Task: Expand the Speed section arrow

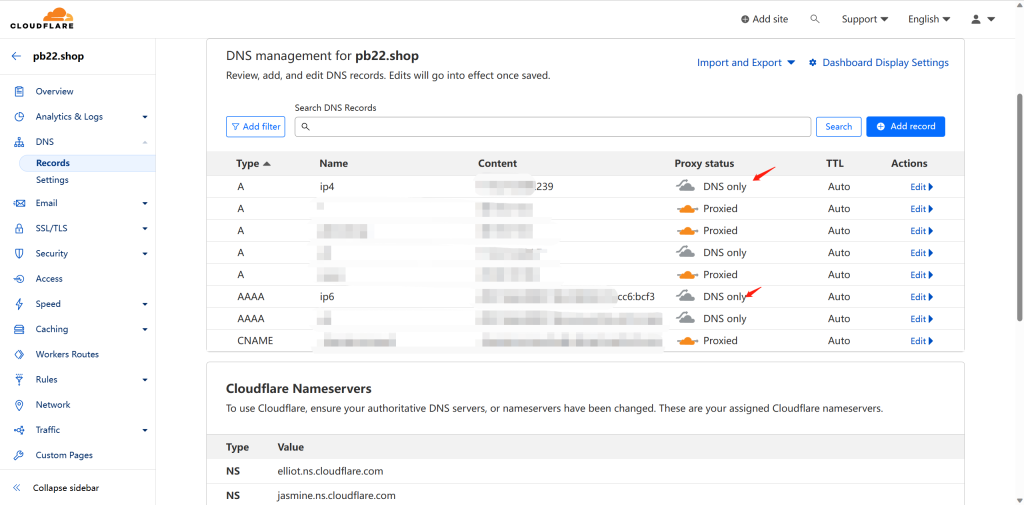Action: [145, 304]
